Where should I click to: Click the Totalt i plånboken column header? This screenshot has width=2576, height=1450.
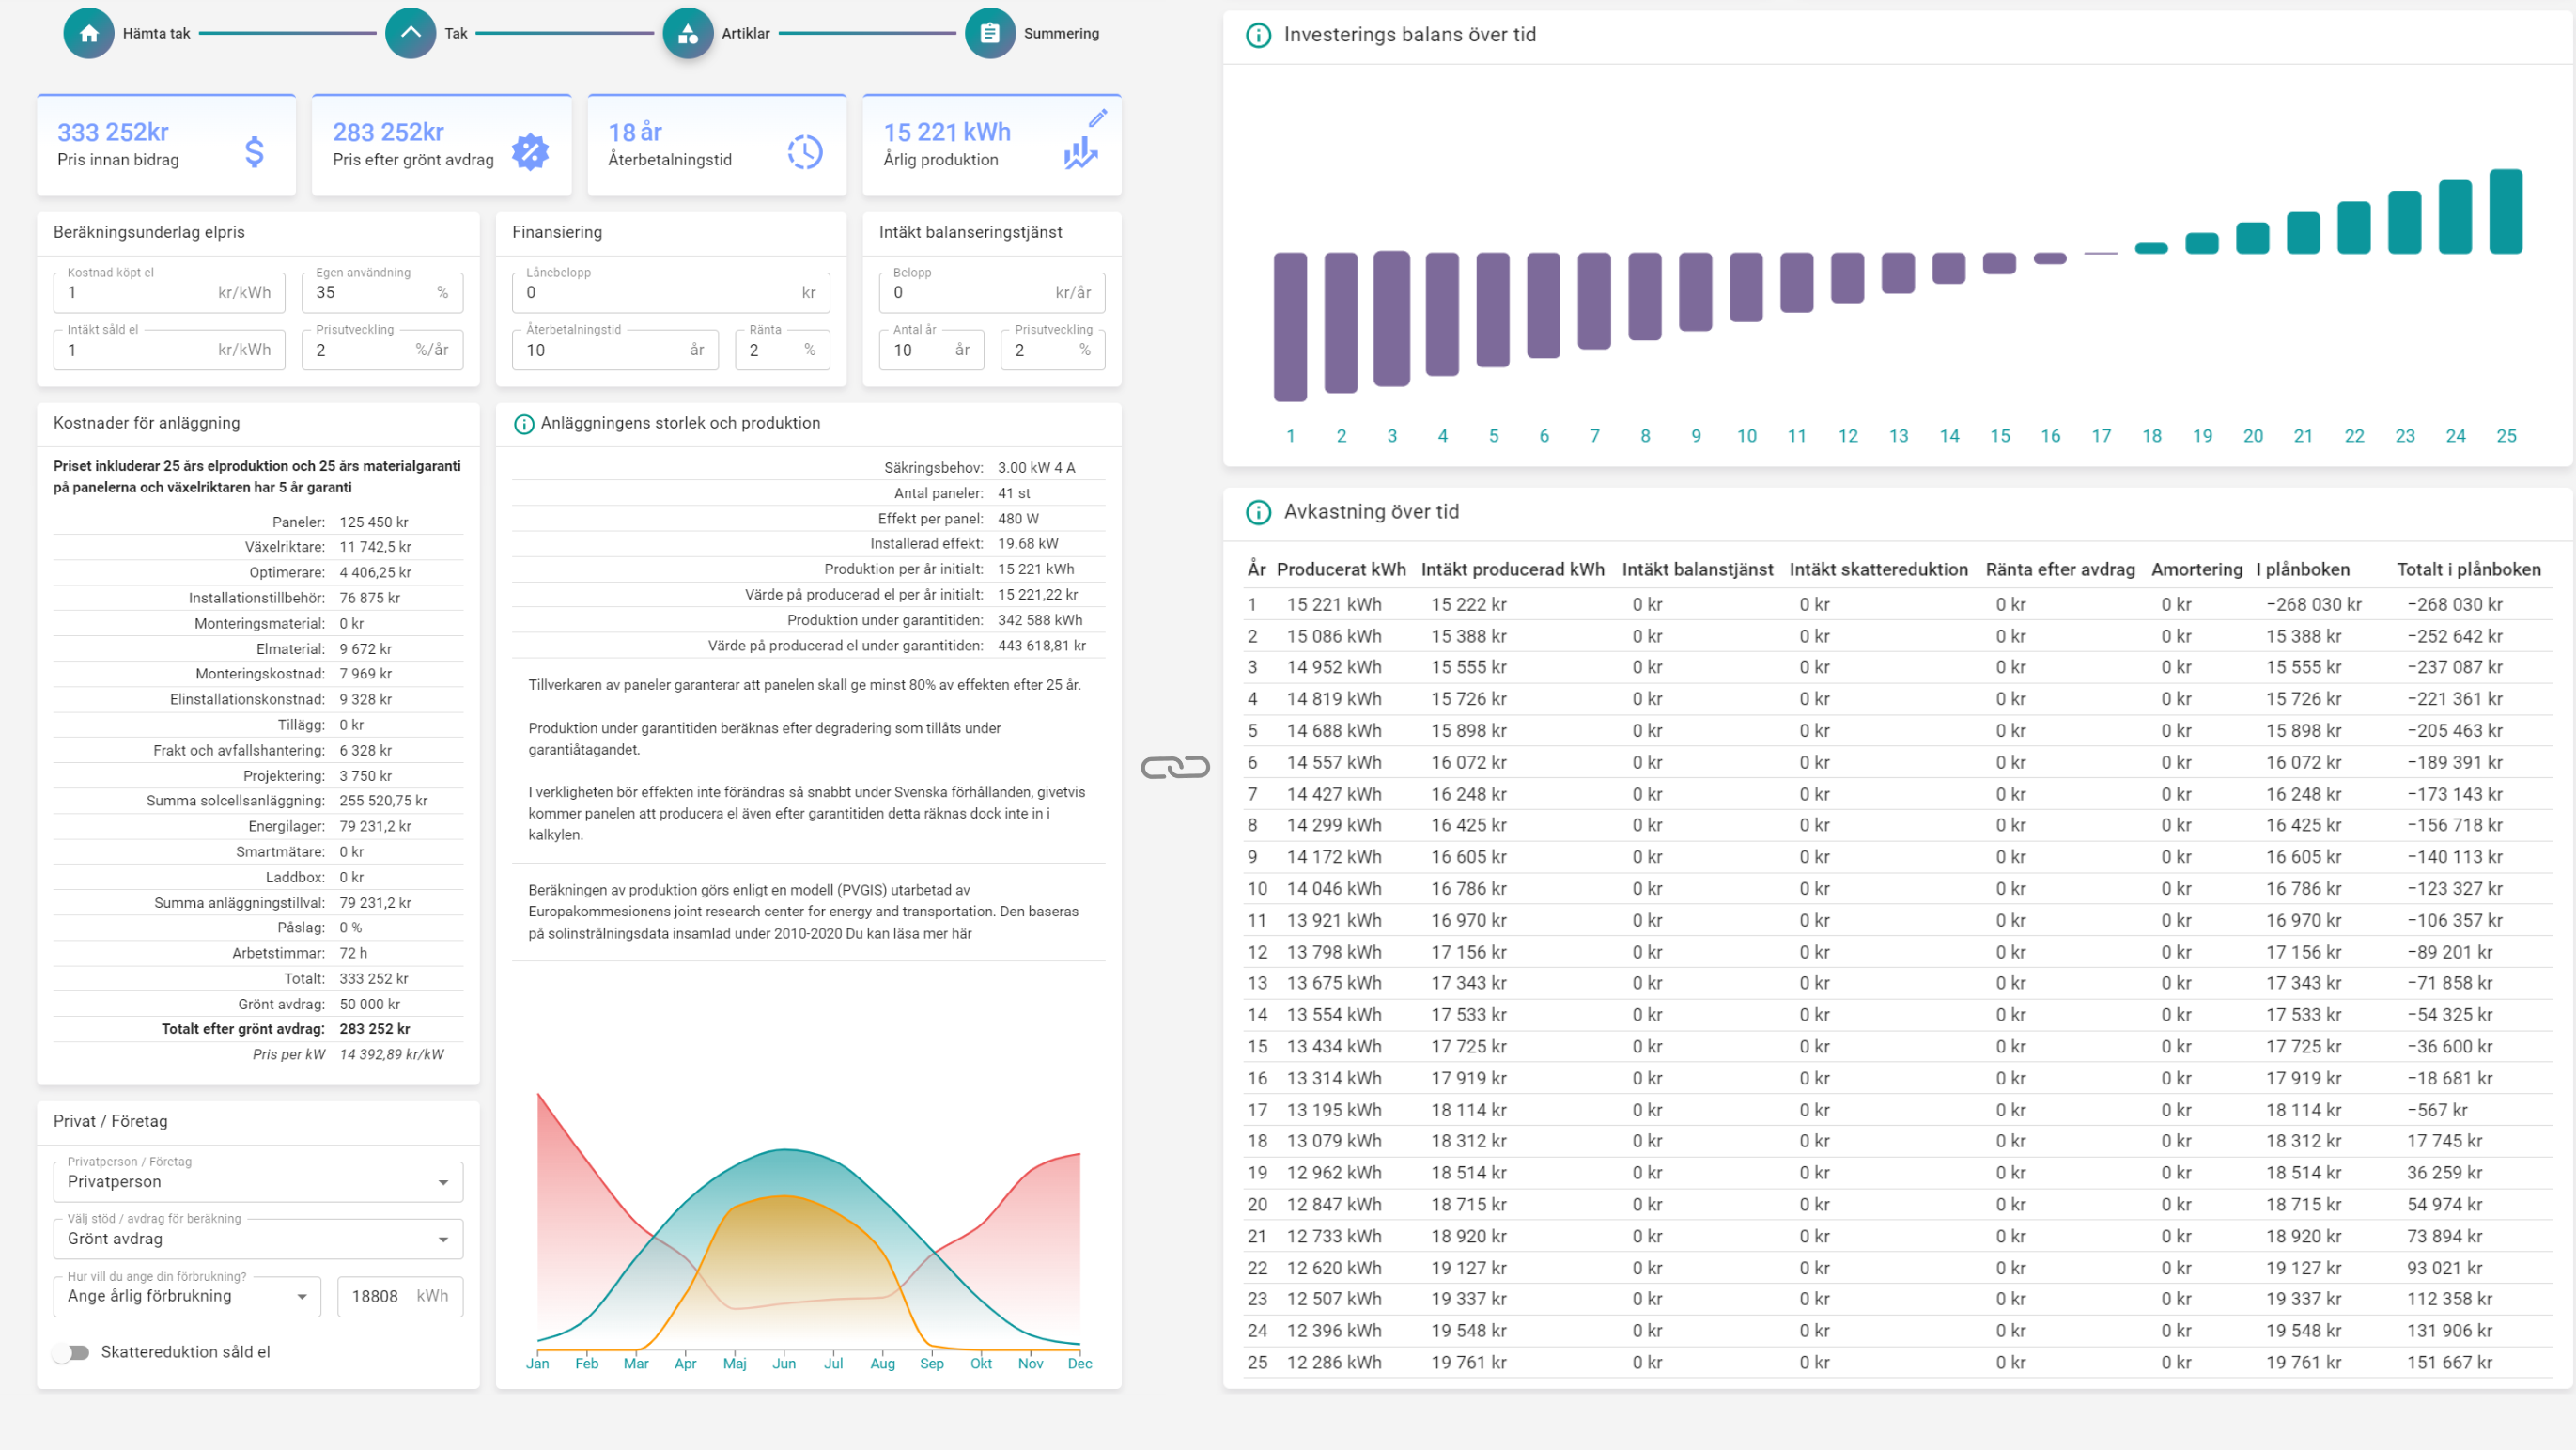(x=2468, y=569)
